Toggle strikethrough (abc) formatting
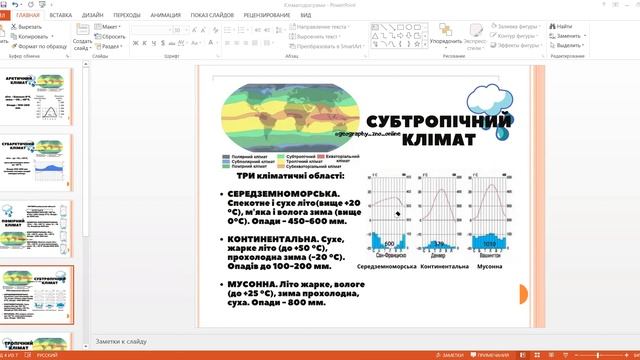Image resolution: width=640 pixels, height=360 pixels. (x=171, y=43)
